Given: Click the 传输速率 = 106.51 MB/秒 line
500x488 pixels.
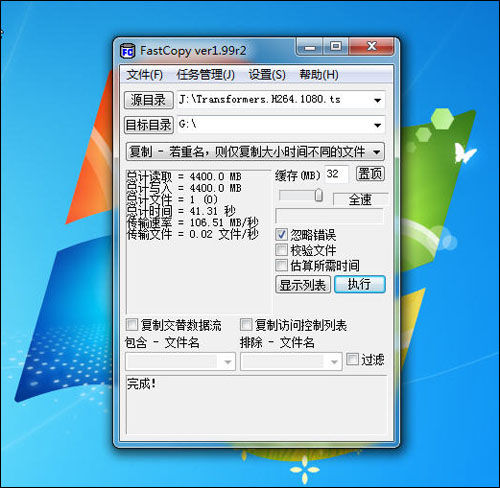Looking at the screenshot, I should (x=193, y=222).
